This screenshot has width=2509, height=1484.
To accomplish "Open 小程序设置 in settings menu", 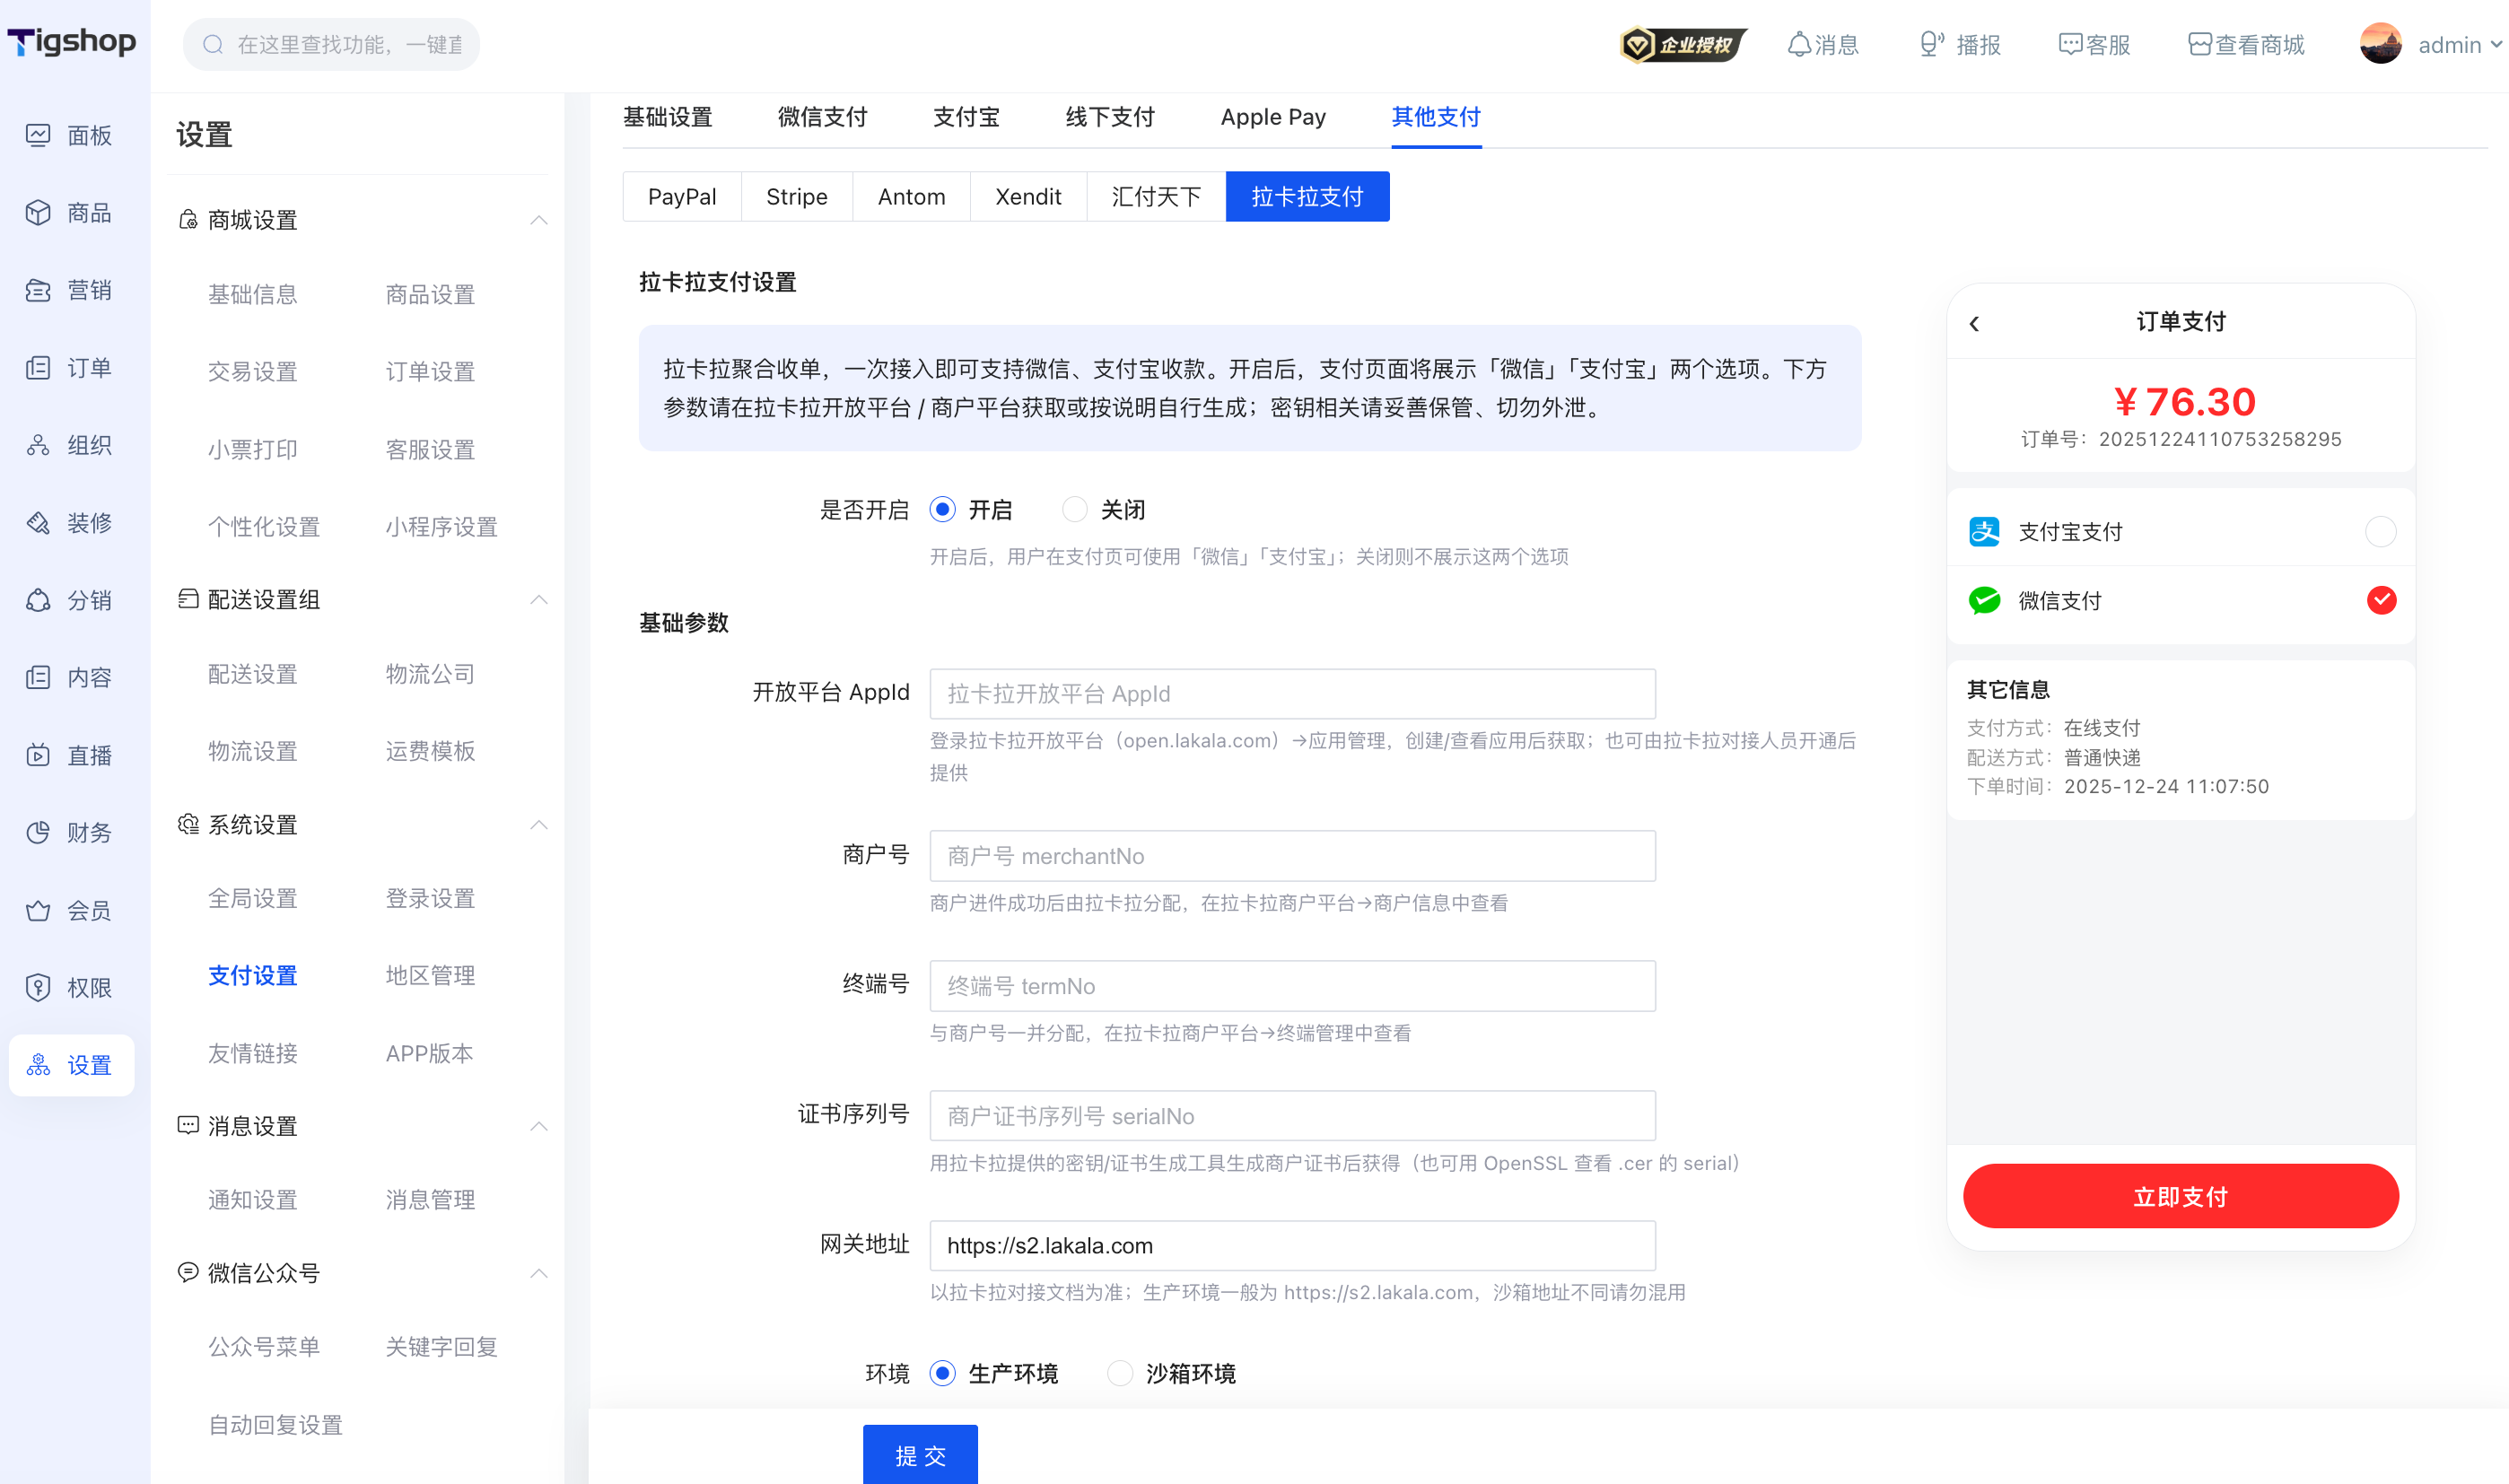I will (441, 527).
